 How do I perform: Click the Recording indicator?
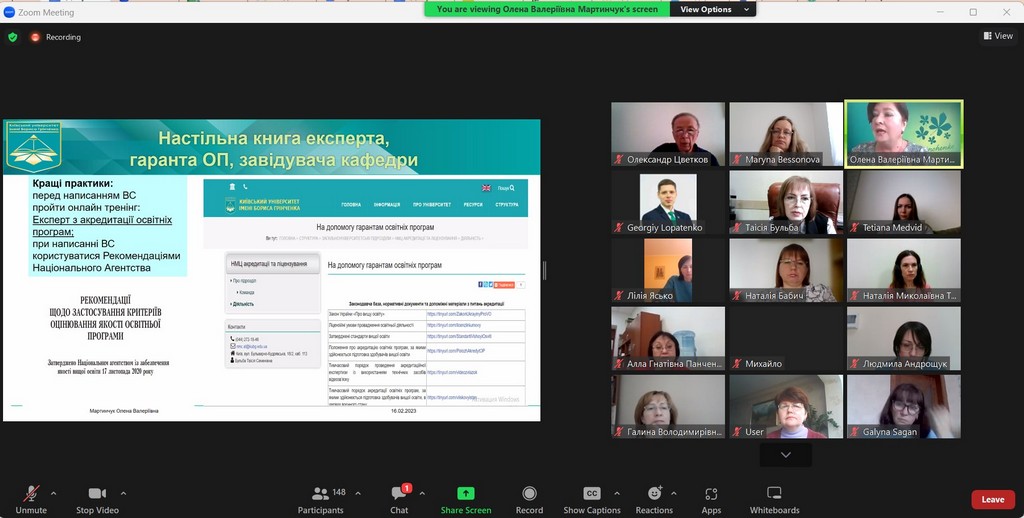pyautogui.click(x=56, y=37)
